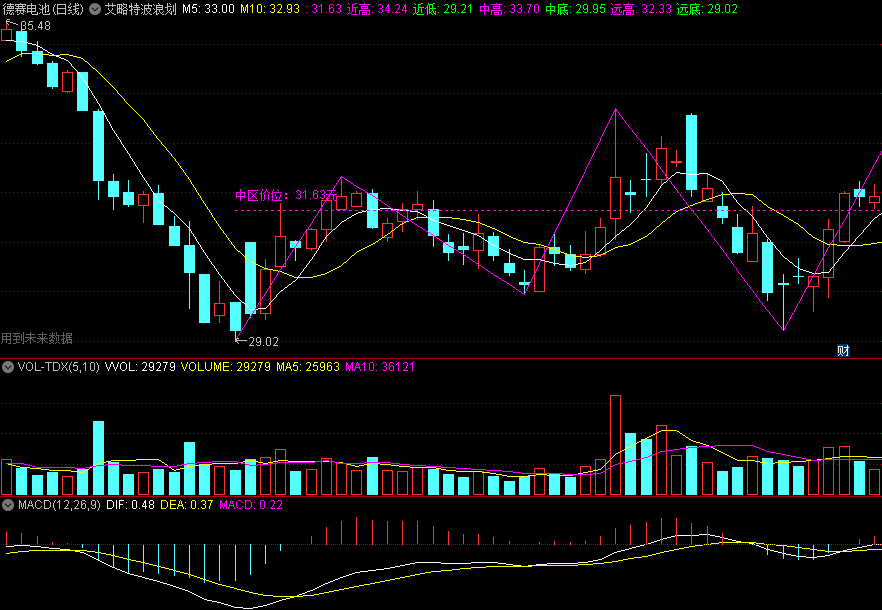
Task: Open the VOL-TDX indicator dropdown arrow
Action: click(8, 367)
